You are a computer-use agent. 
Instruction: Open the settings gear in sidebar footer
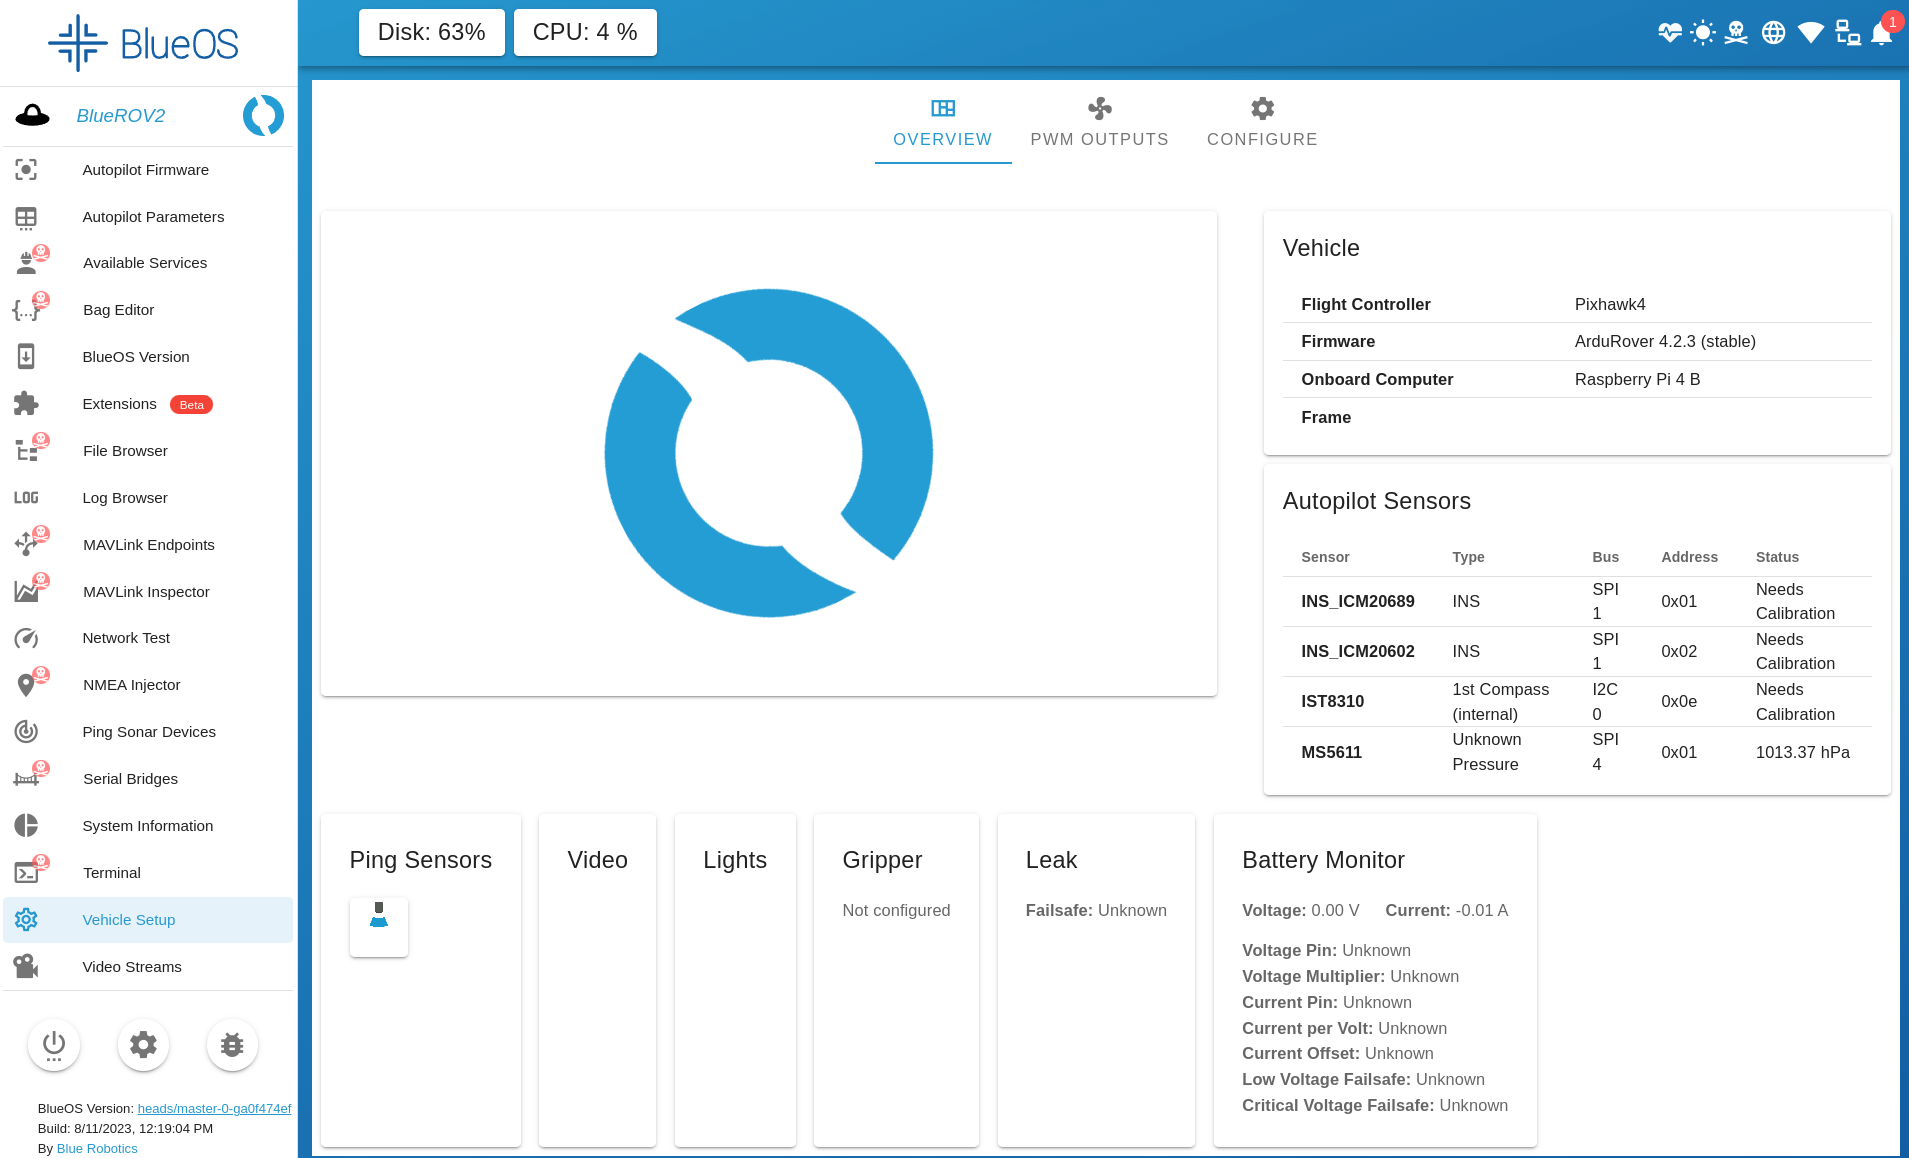tap(143, 1044)
